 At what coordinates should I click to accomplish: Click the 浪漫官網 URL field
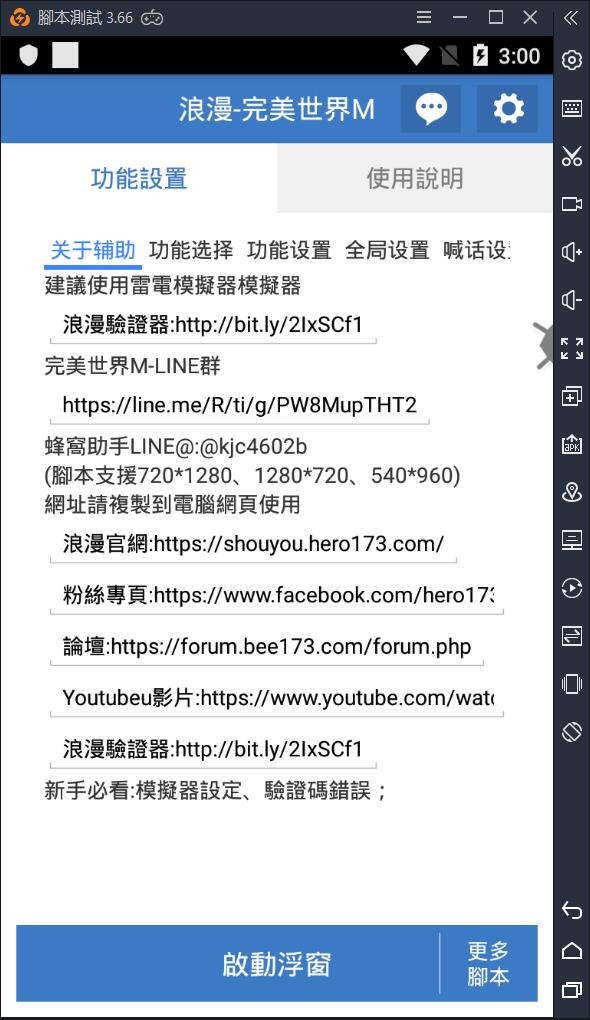(253, 544)
